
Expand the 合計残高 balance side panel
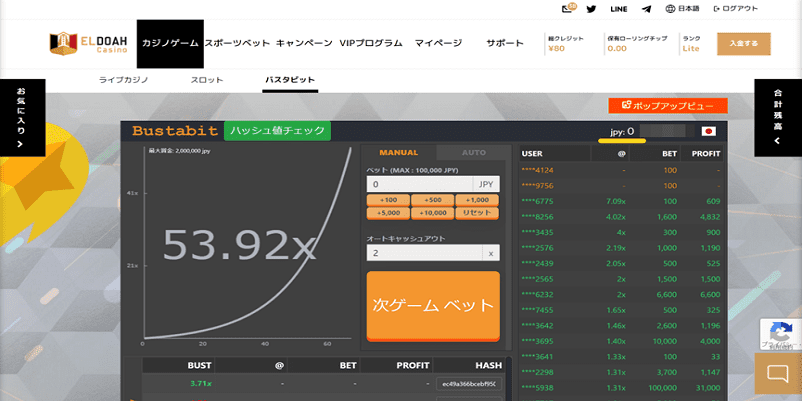tap(778, 118)
